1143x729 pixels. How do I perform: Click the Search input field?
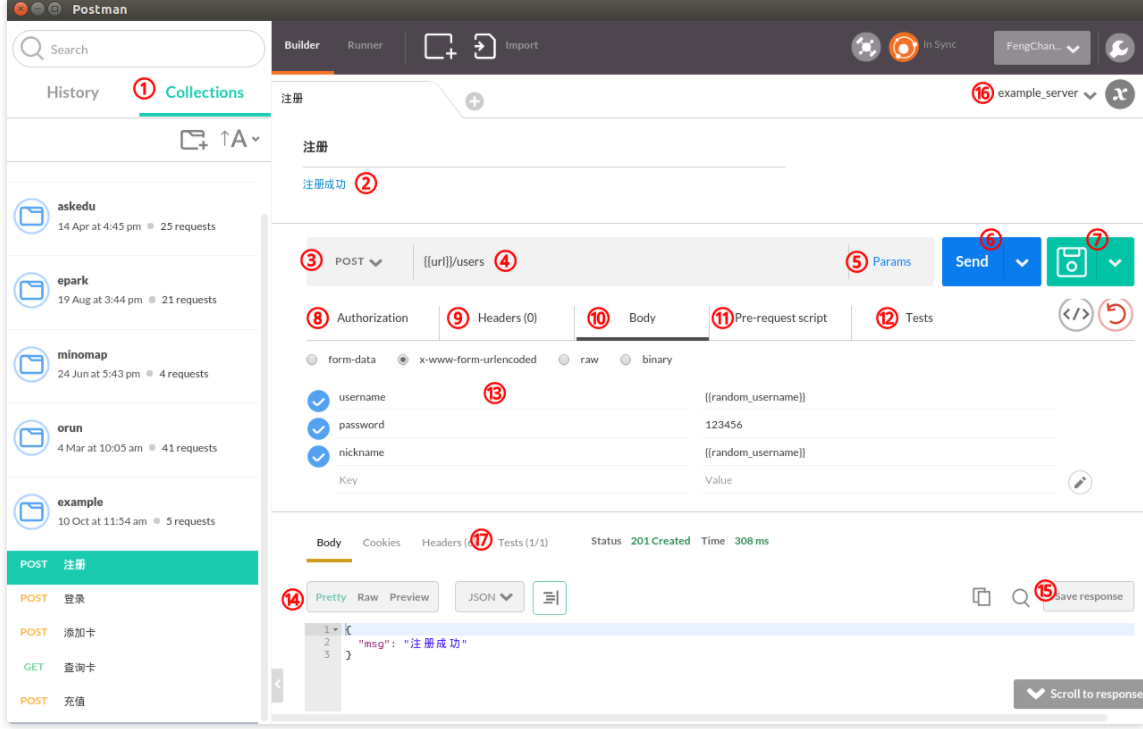pyautogui.click(x=139, y=49)
